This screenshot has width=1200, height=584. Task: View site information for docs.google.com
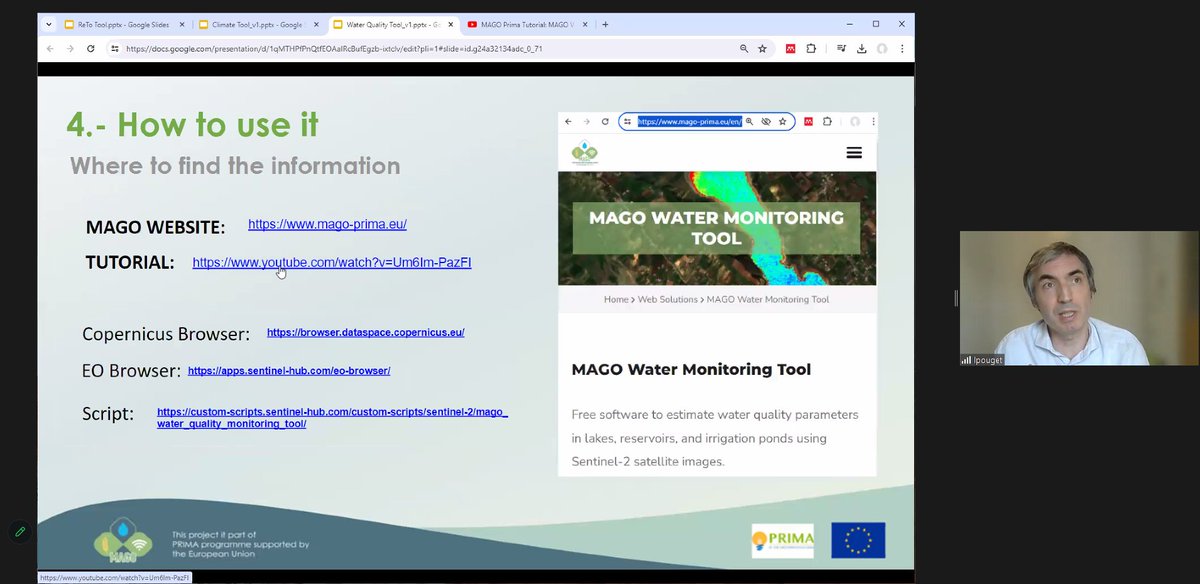(115, 48)
